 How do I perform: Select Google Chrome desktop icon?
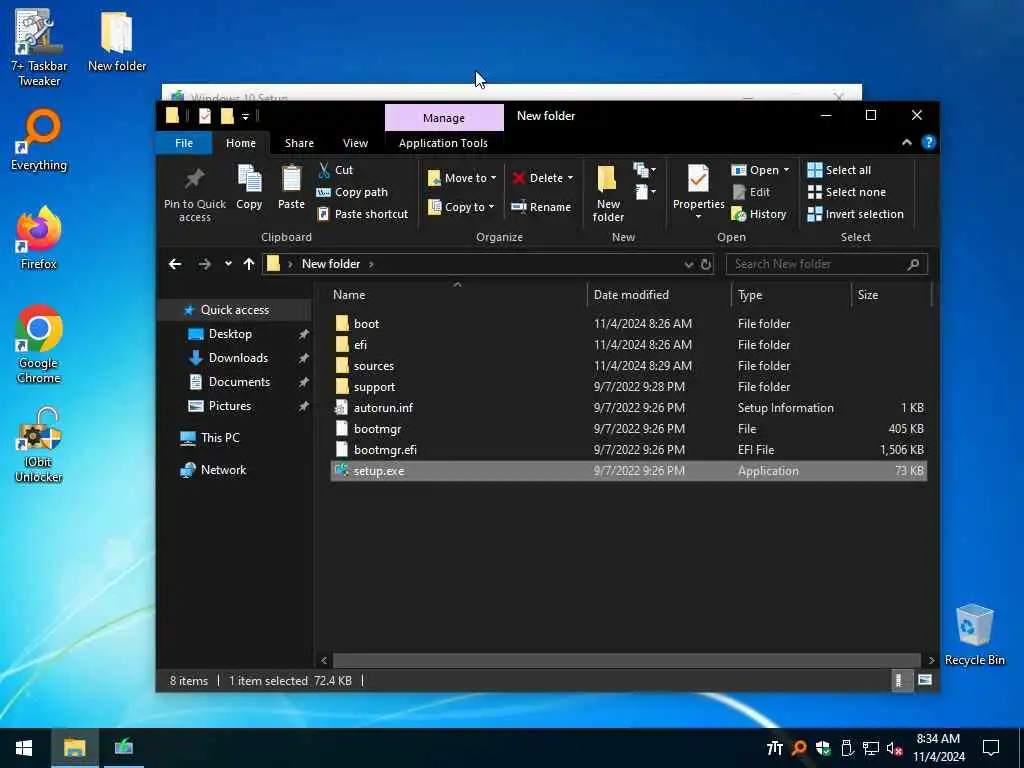pyautogui.click(x=39, y=344)
